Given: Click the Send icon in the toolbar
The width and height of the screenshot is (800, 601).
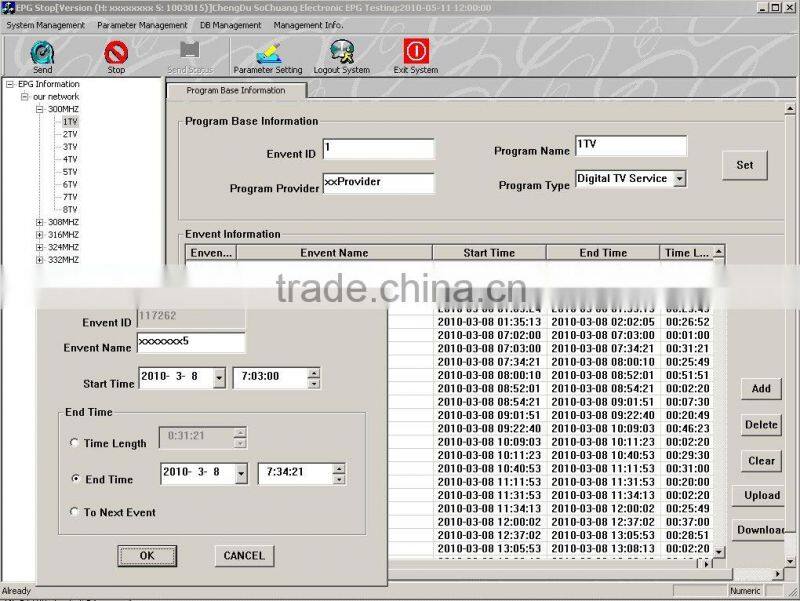Looking at the screenshot, I should [41, 50].
